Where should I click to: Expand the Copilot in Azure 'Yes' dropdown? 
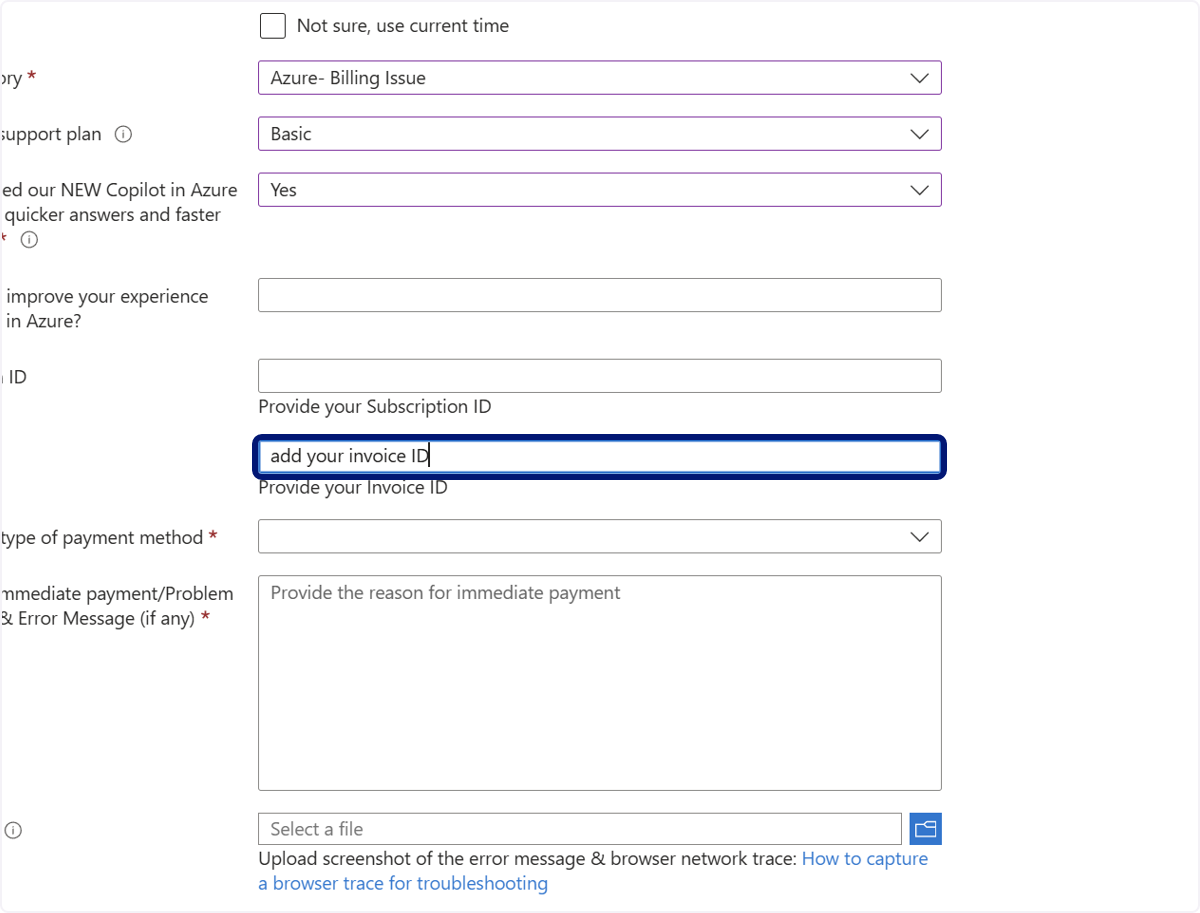click(x=600, y=190)
